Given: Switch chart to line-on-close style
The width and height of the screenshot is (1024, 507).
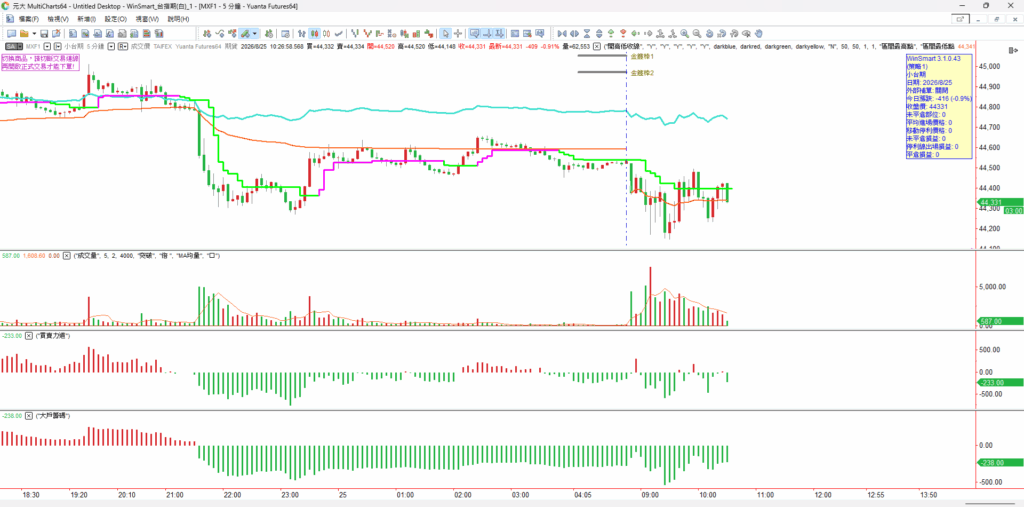Looking at the screenshot, I should (x=339, y=33).
